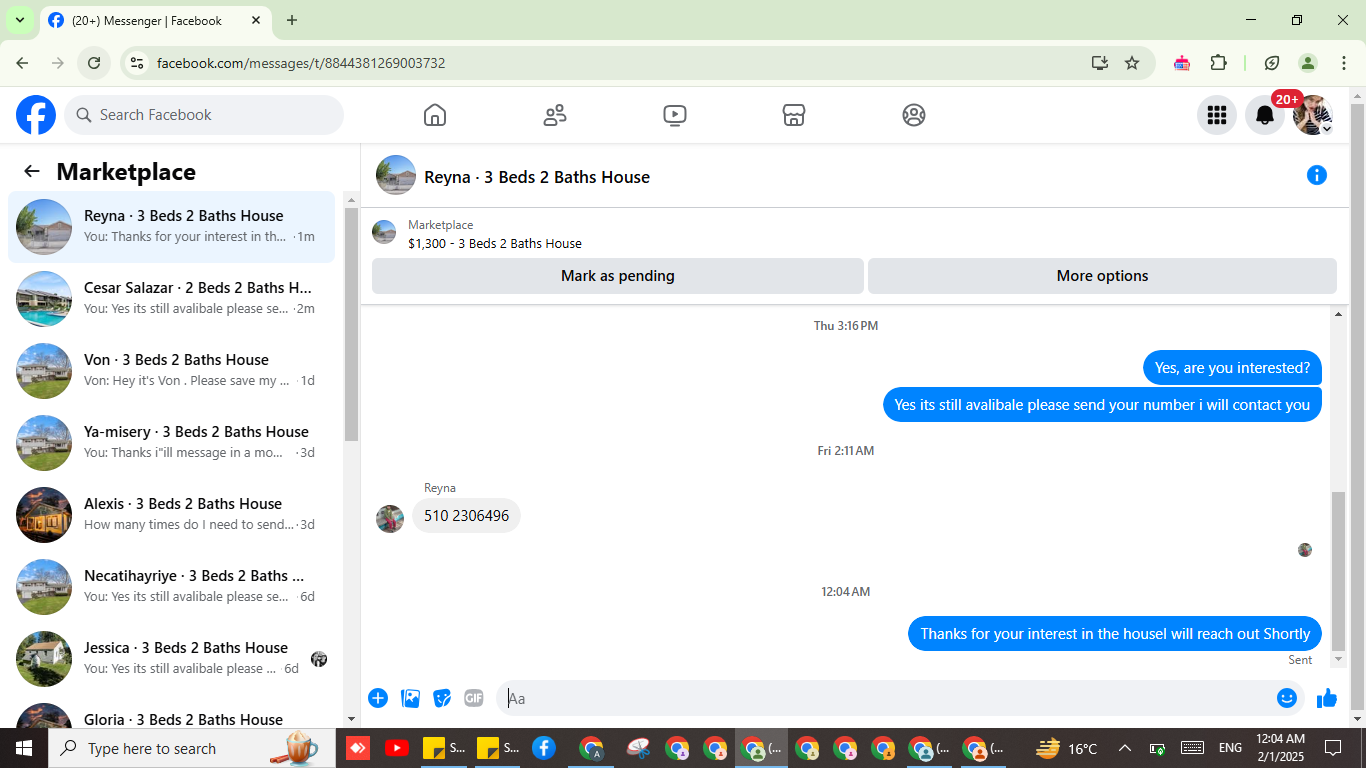Click the "Yes, are you interested?" message

pyautogui.click(x=1232, y=368)
